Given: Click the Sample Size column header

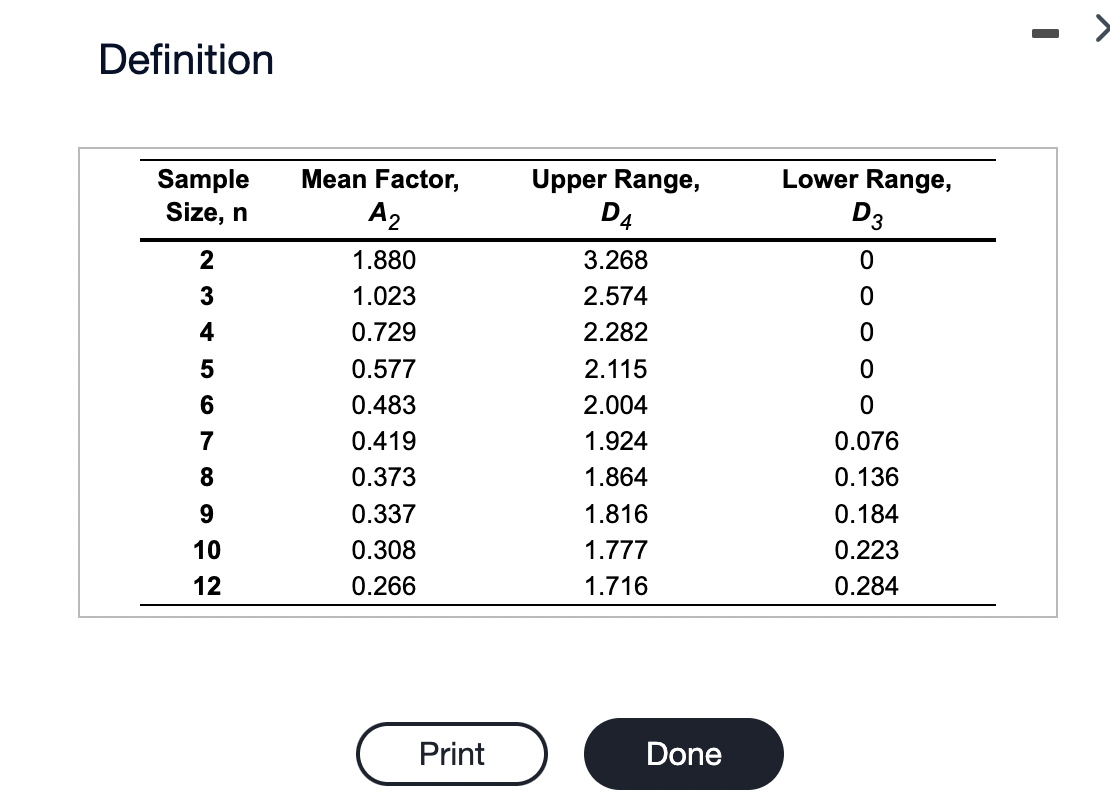Looking at the screenshot, I should (x=203, y=195).
